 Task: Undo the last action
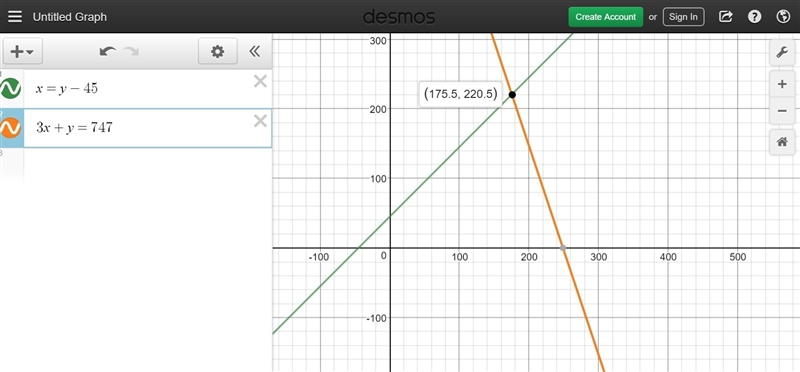point(107,52)
